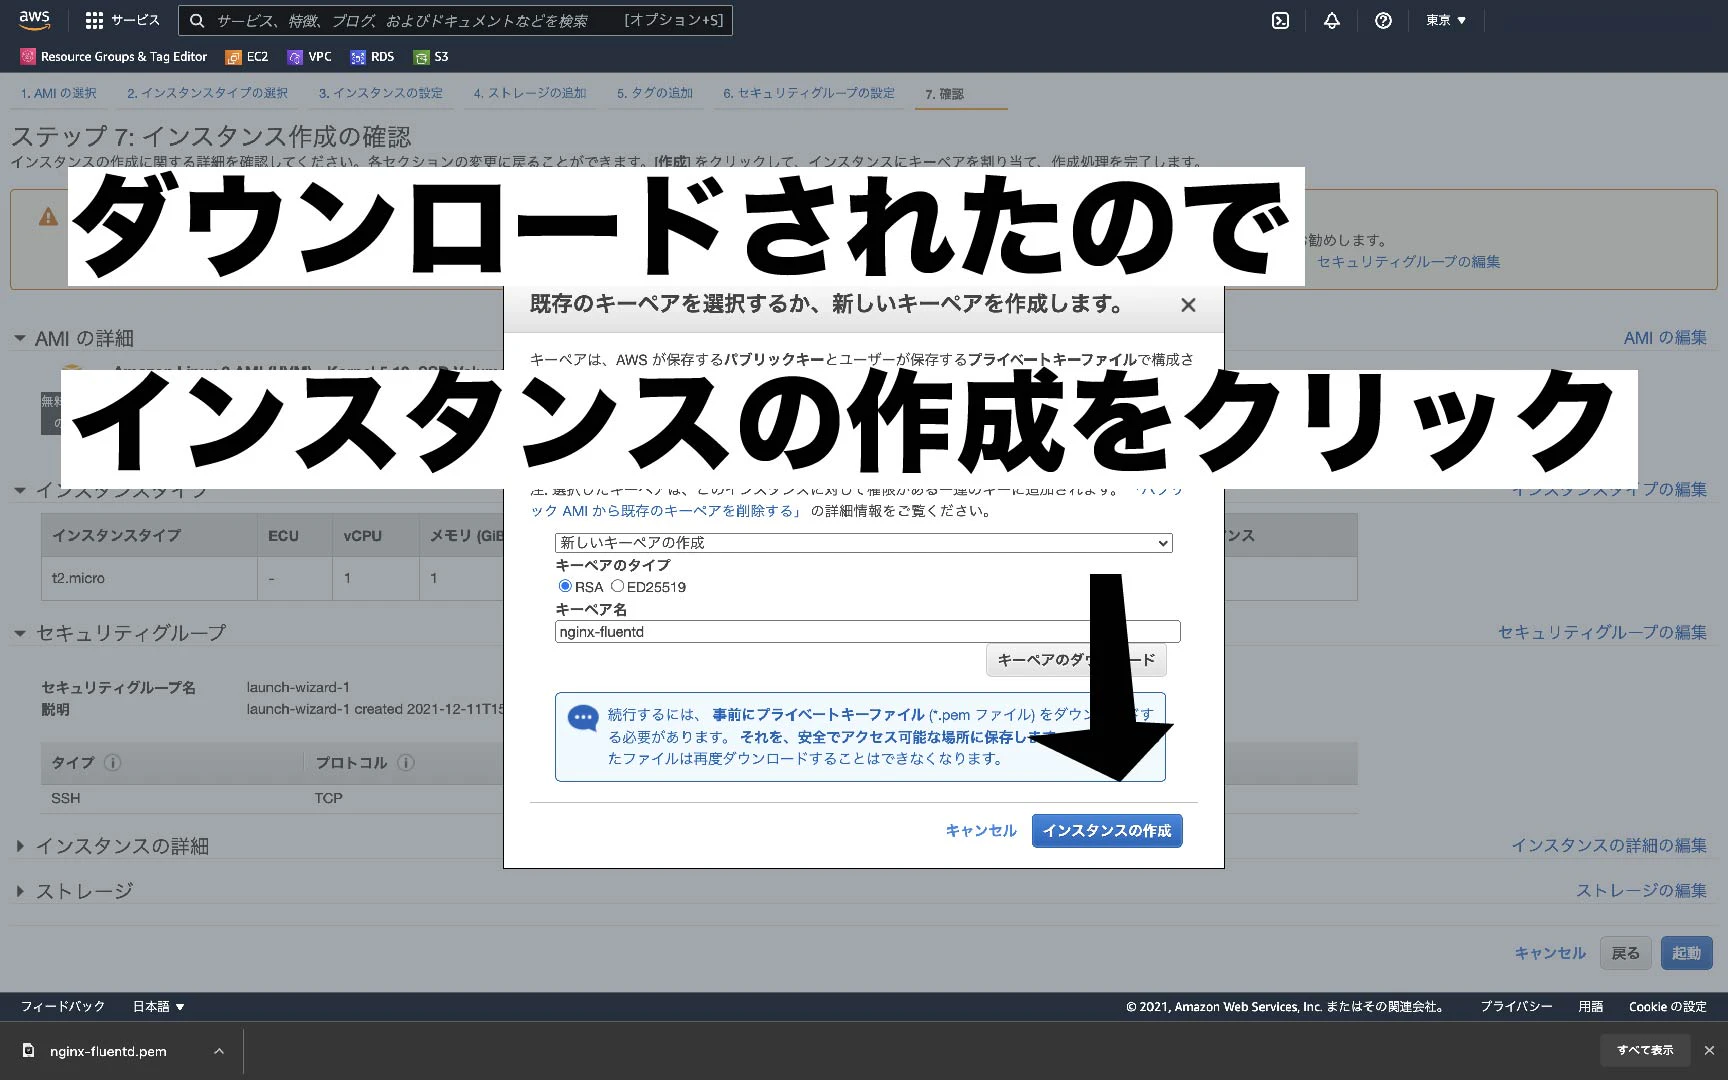The height and width of the screenshot is (1080, 1728).
Task: Collapse the セキュリティグループ section
Action: coord(19,633)
